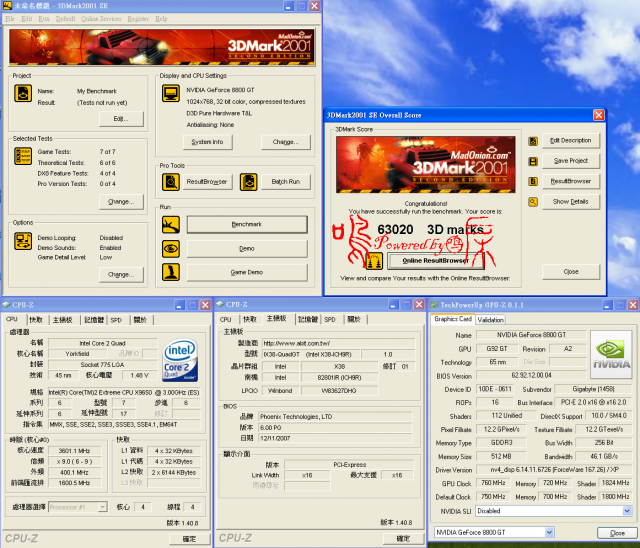Click the GPU-Z title bar icon
Screen dimensions: 640x548
click(x=434, y=305)
